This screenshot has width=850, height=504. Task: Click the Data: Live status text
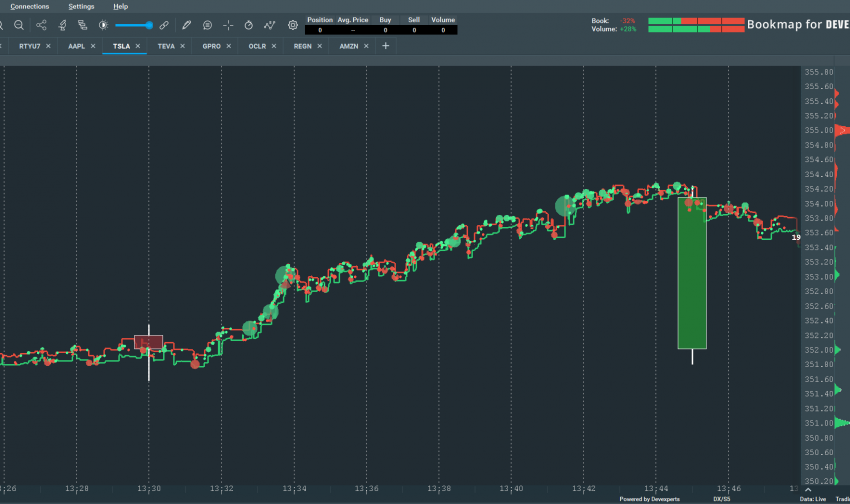pos(813,499)
